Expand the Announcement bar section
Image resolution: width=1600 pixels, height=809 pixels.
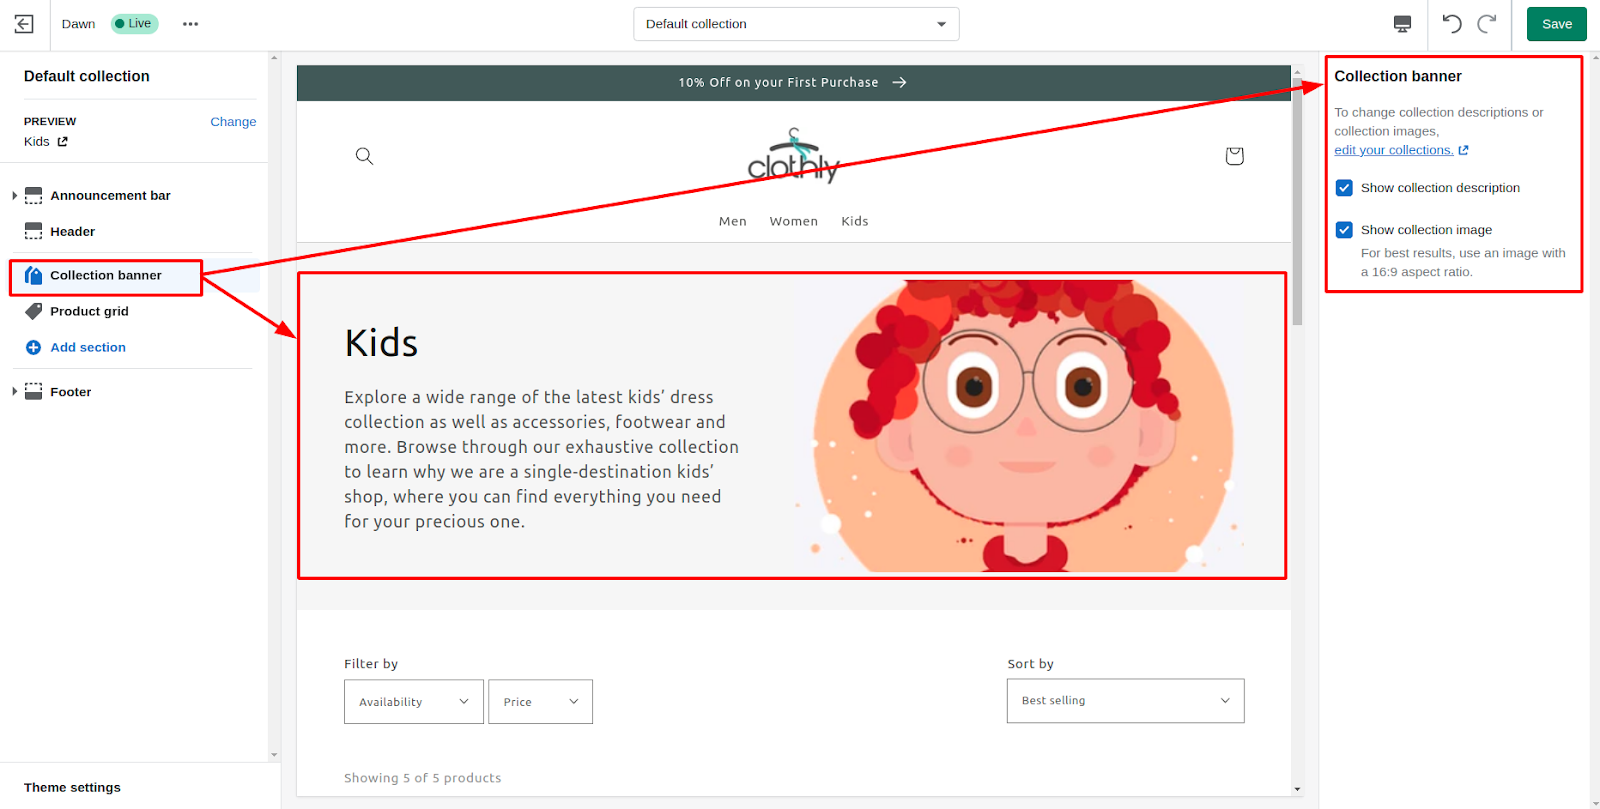pyautogui.click(x=14, y=195)
